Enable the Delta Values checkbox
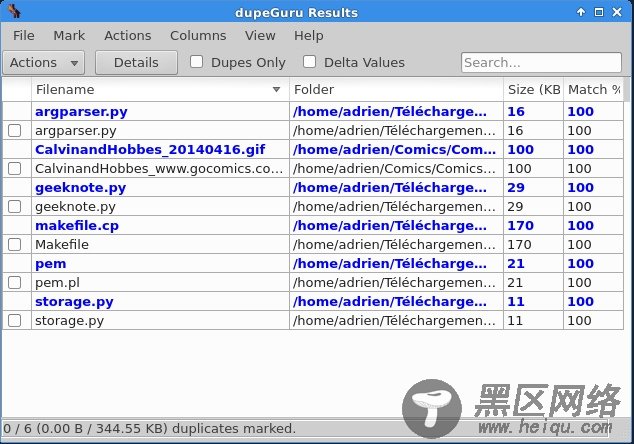 [x=309, y=62]
